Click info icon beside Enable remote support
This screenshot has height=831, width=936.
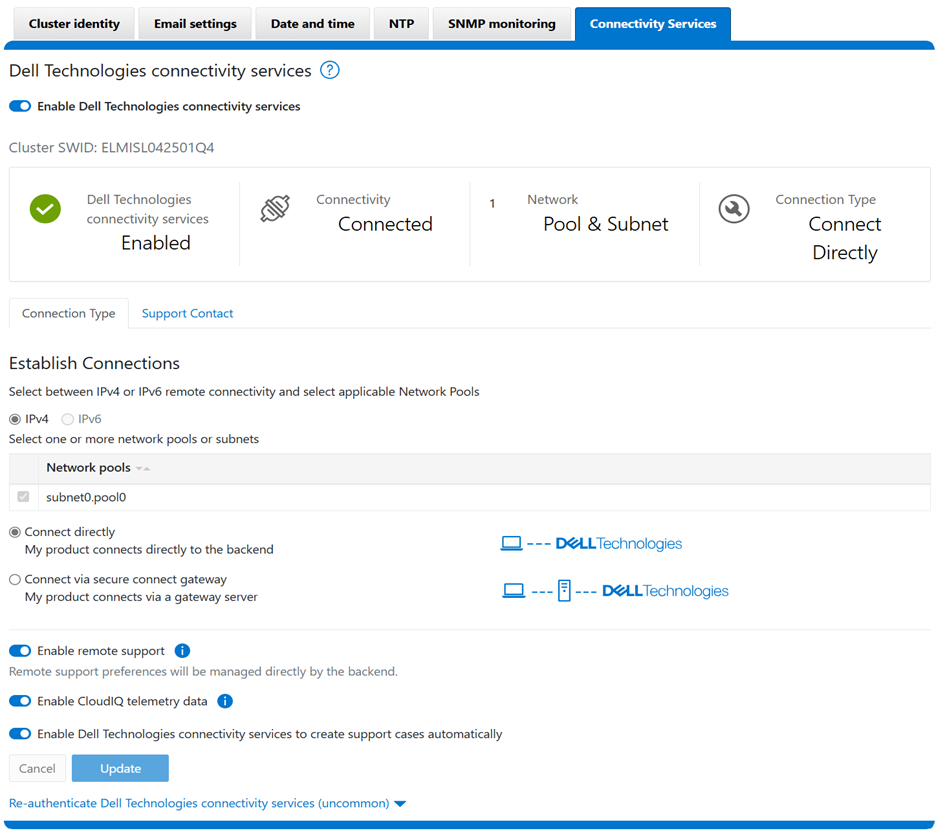182,651
